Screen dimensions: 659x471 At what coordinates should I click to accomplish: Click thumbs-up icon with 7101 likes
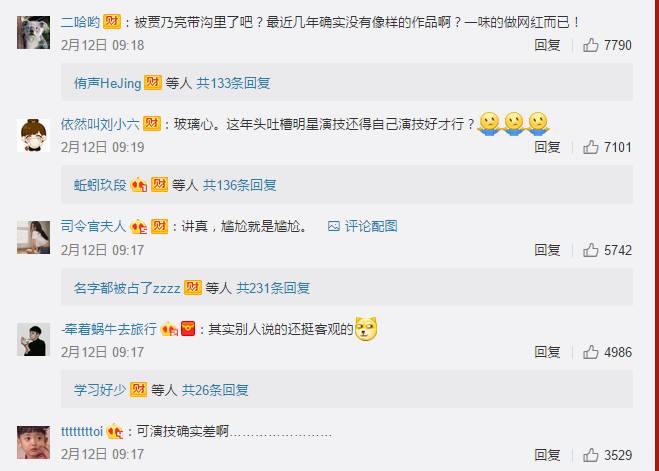click(590, 147)
